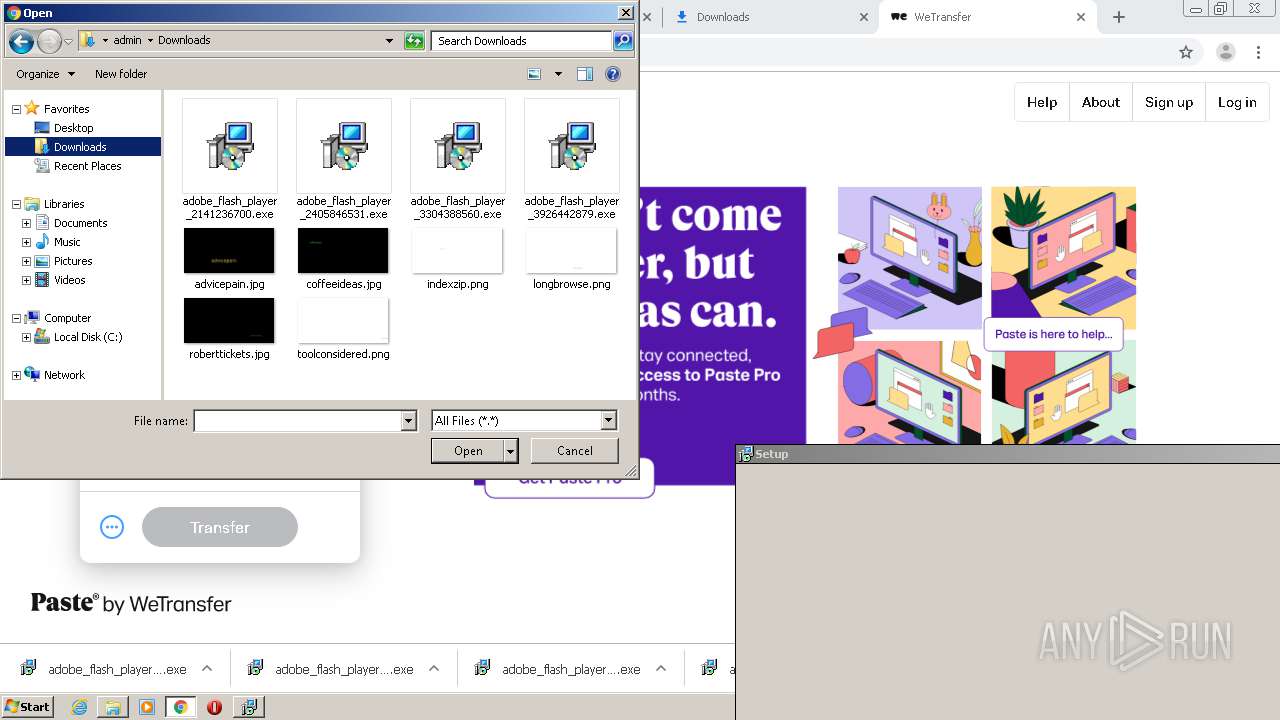Select toolconsidered.png file
Image resolution: width=1280 pixels, height=720 pixels.
pyautogui.click(x=343, y=329)
